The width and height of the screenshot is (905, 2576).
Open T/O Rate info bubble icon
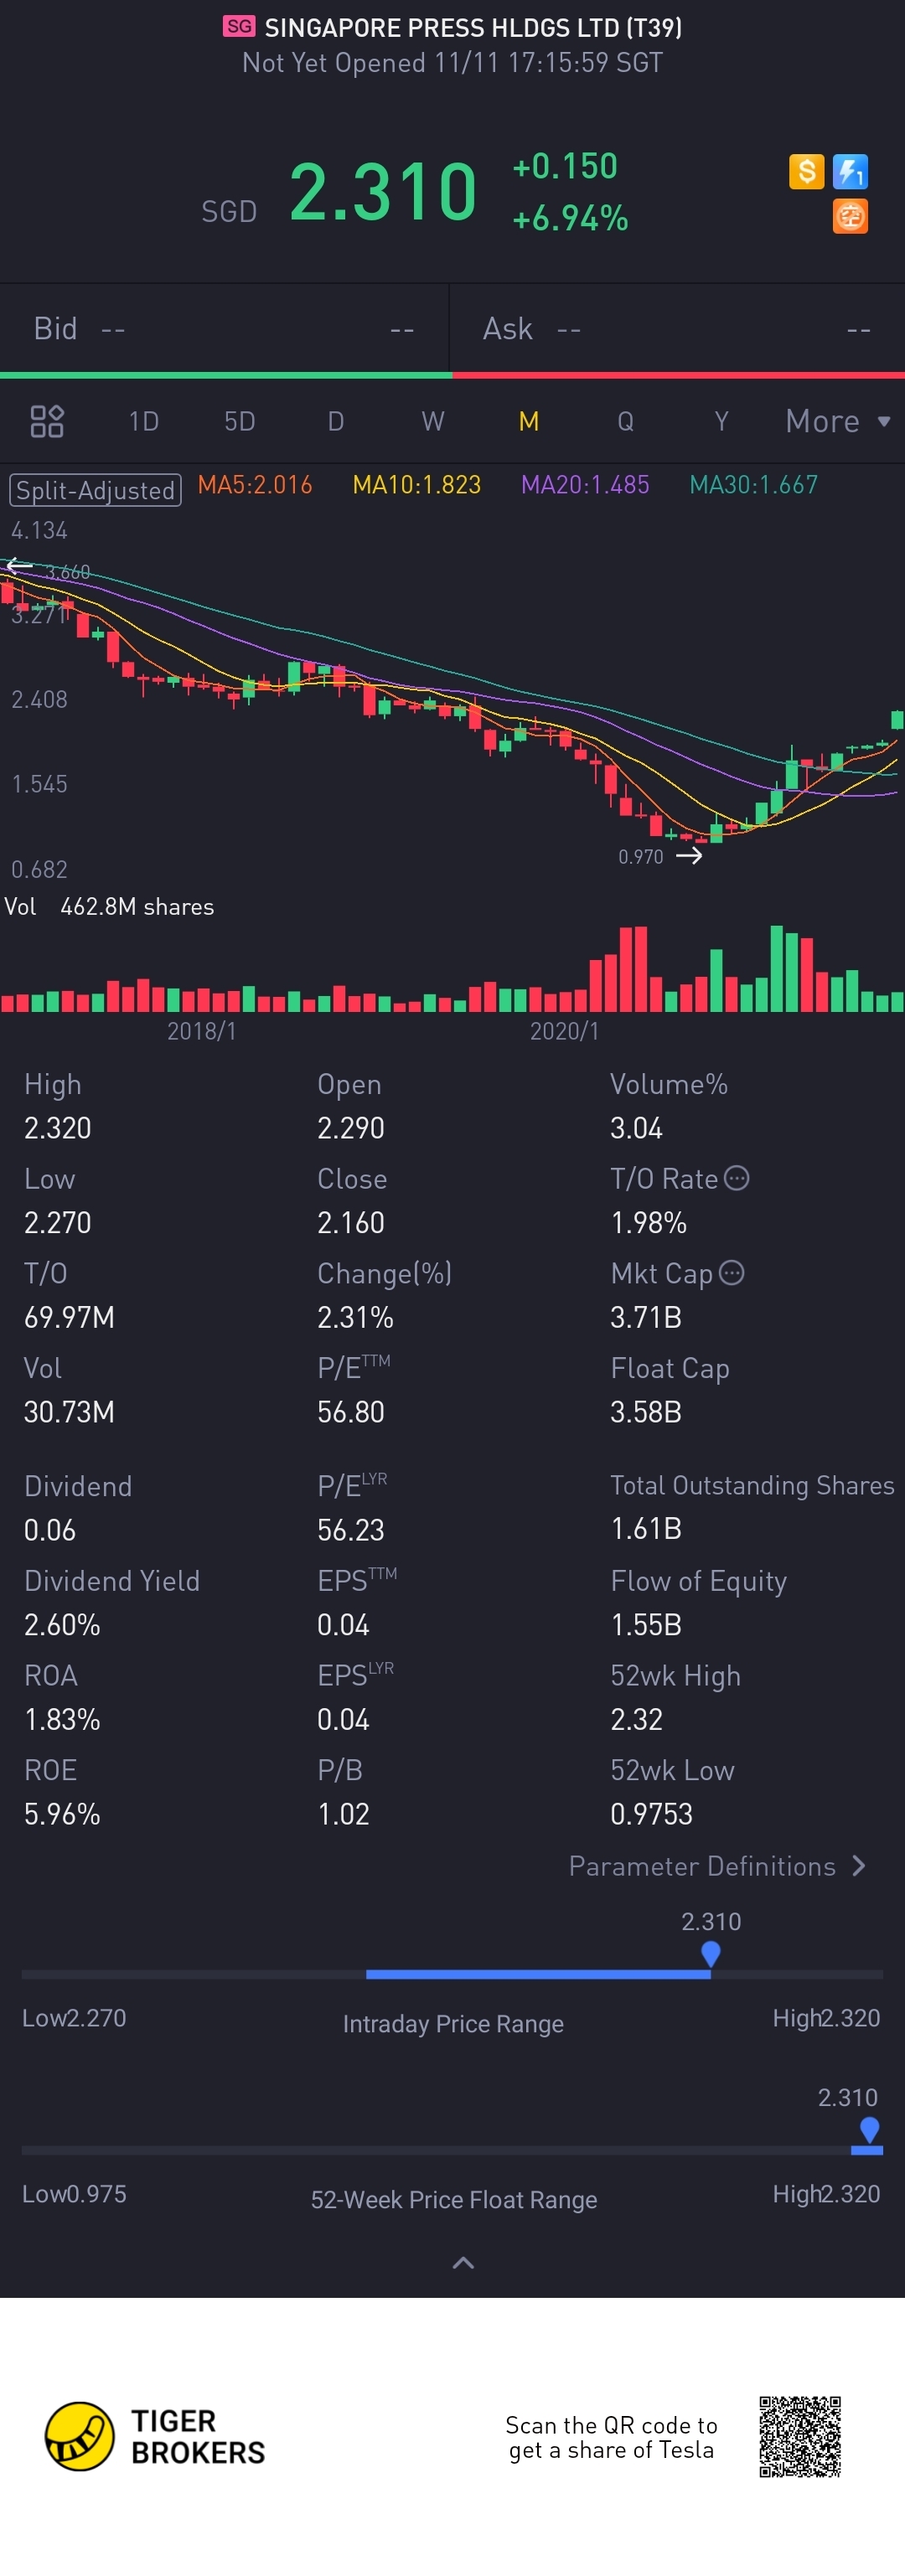tap(736, 1178)
